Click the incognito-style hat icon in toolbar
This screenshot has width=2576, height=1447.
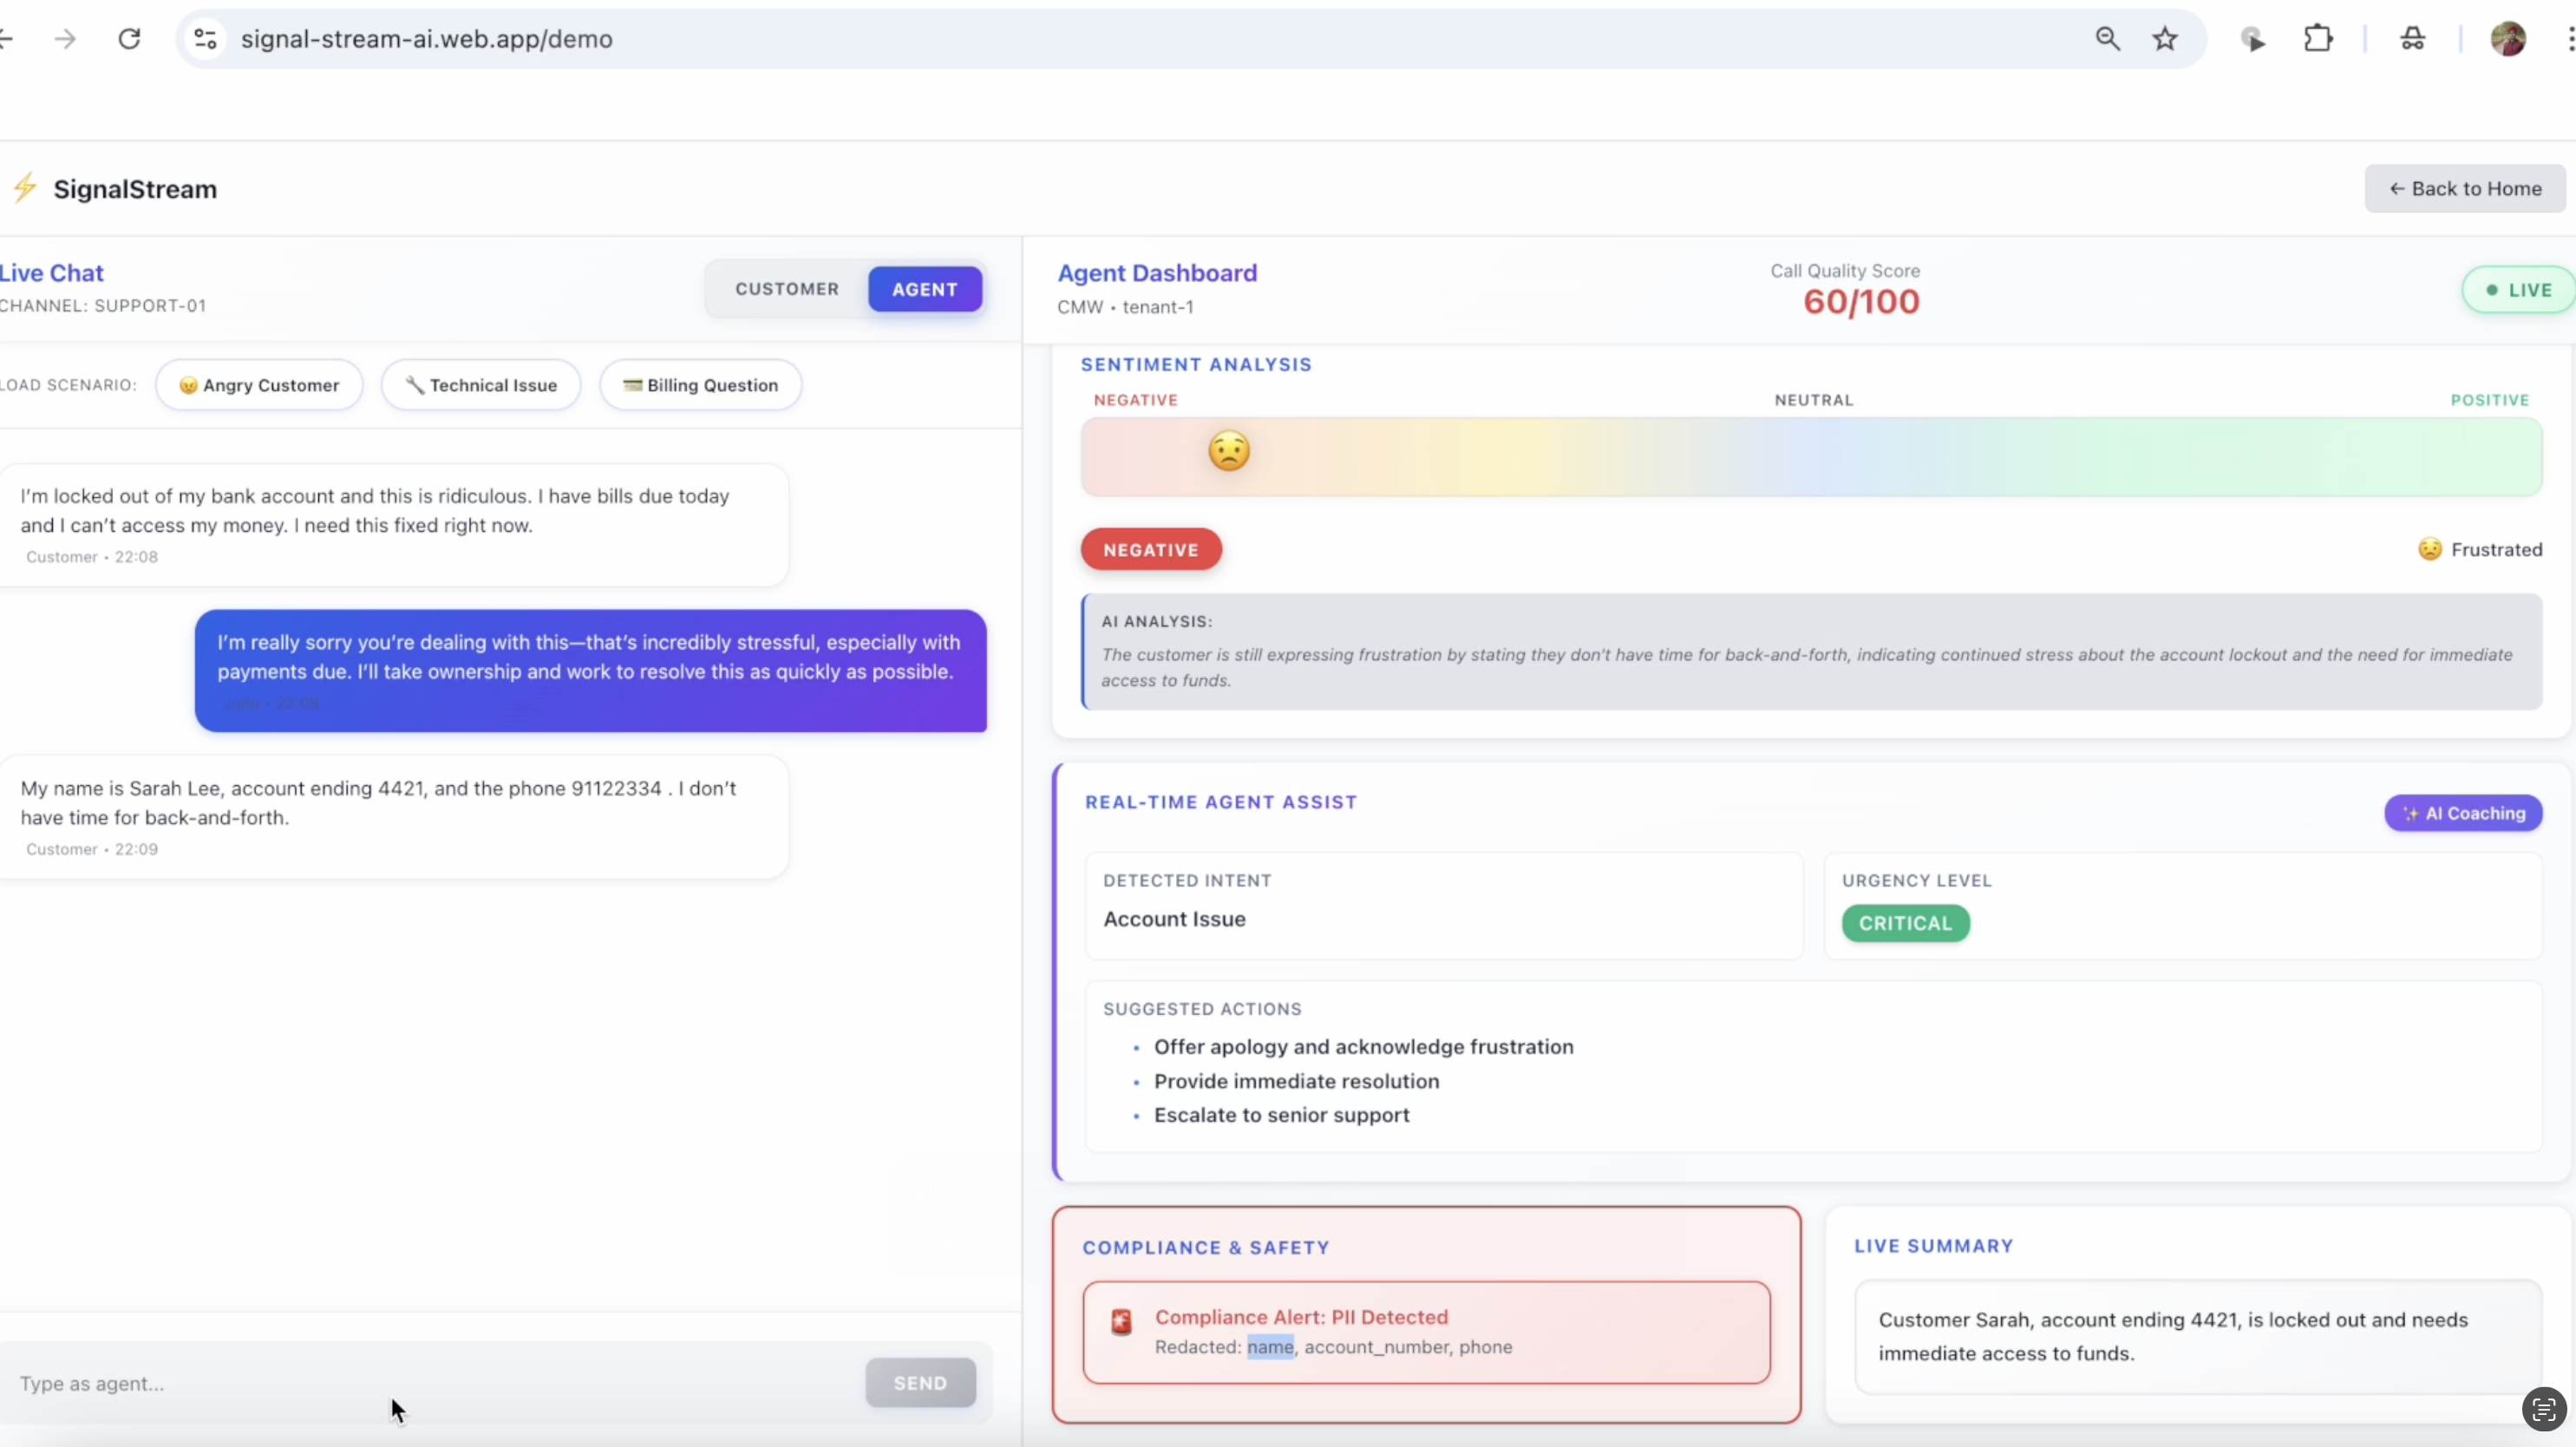[x=2412, y=39]
